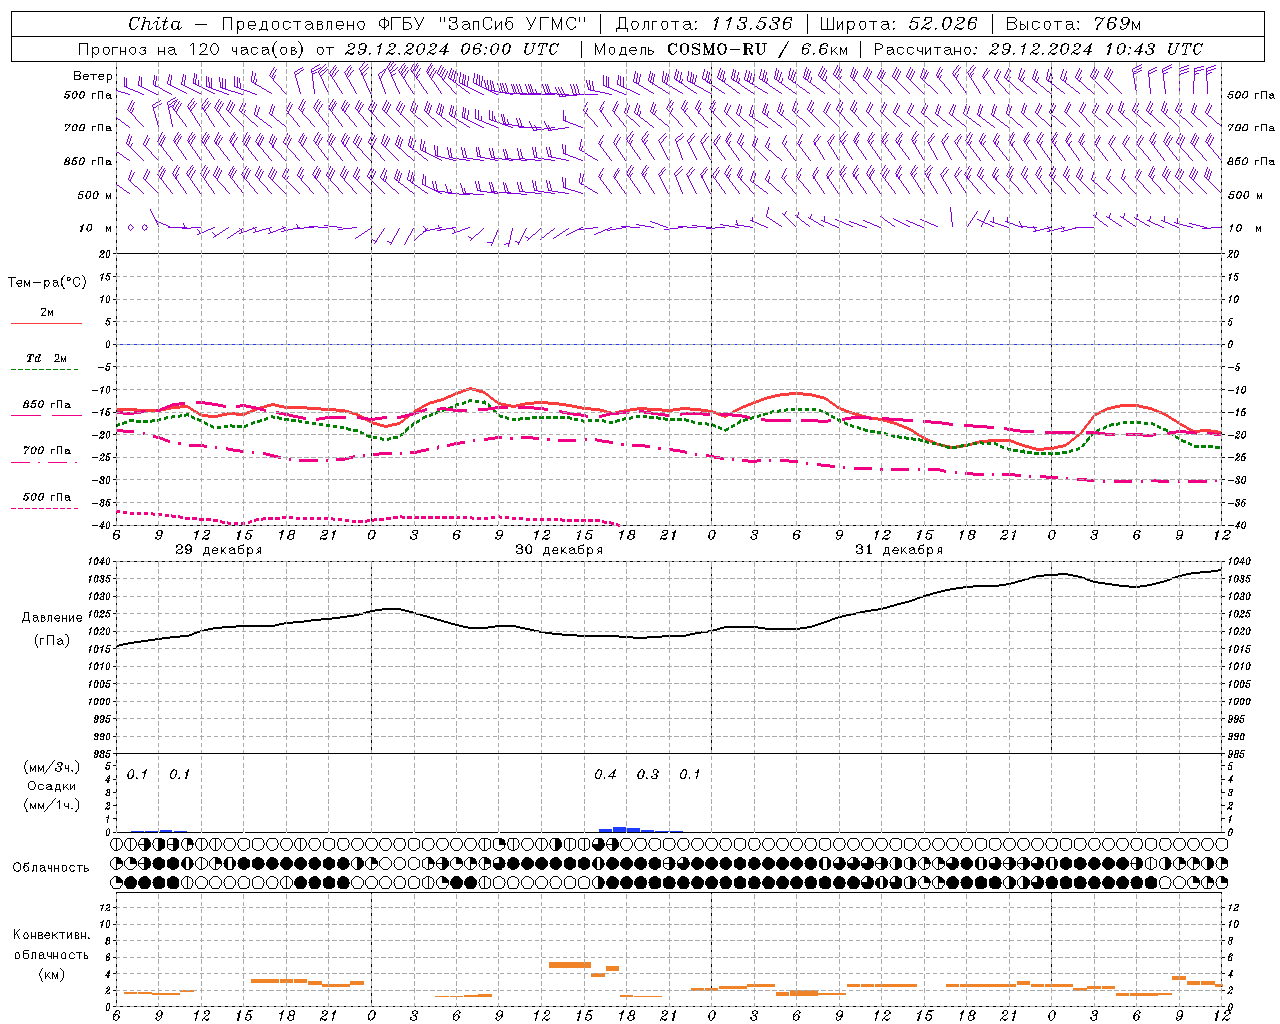The height and width of the screenshot is (1024, 1280).
Task: Click the "Осадки" precipitation label
Action: pos(52,786)
